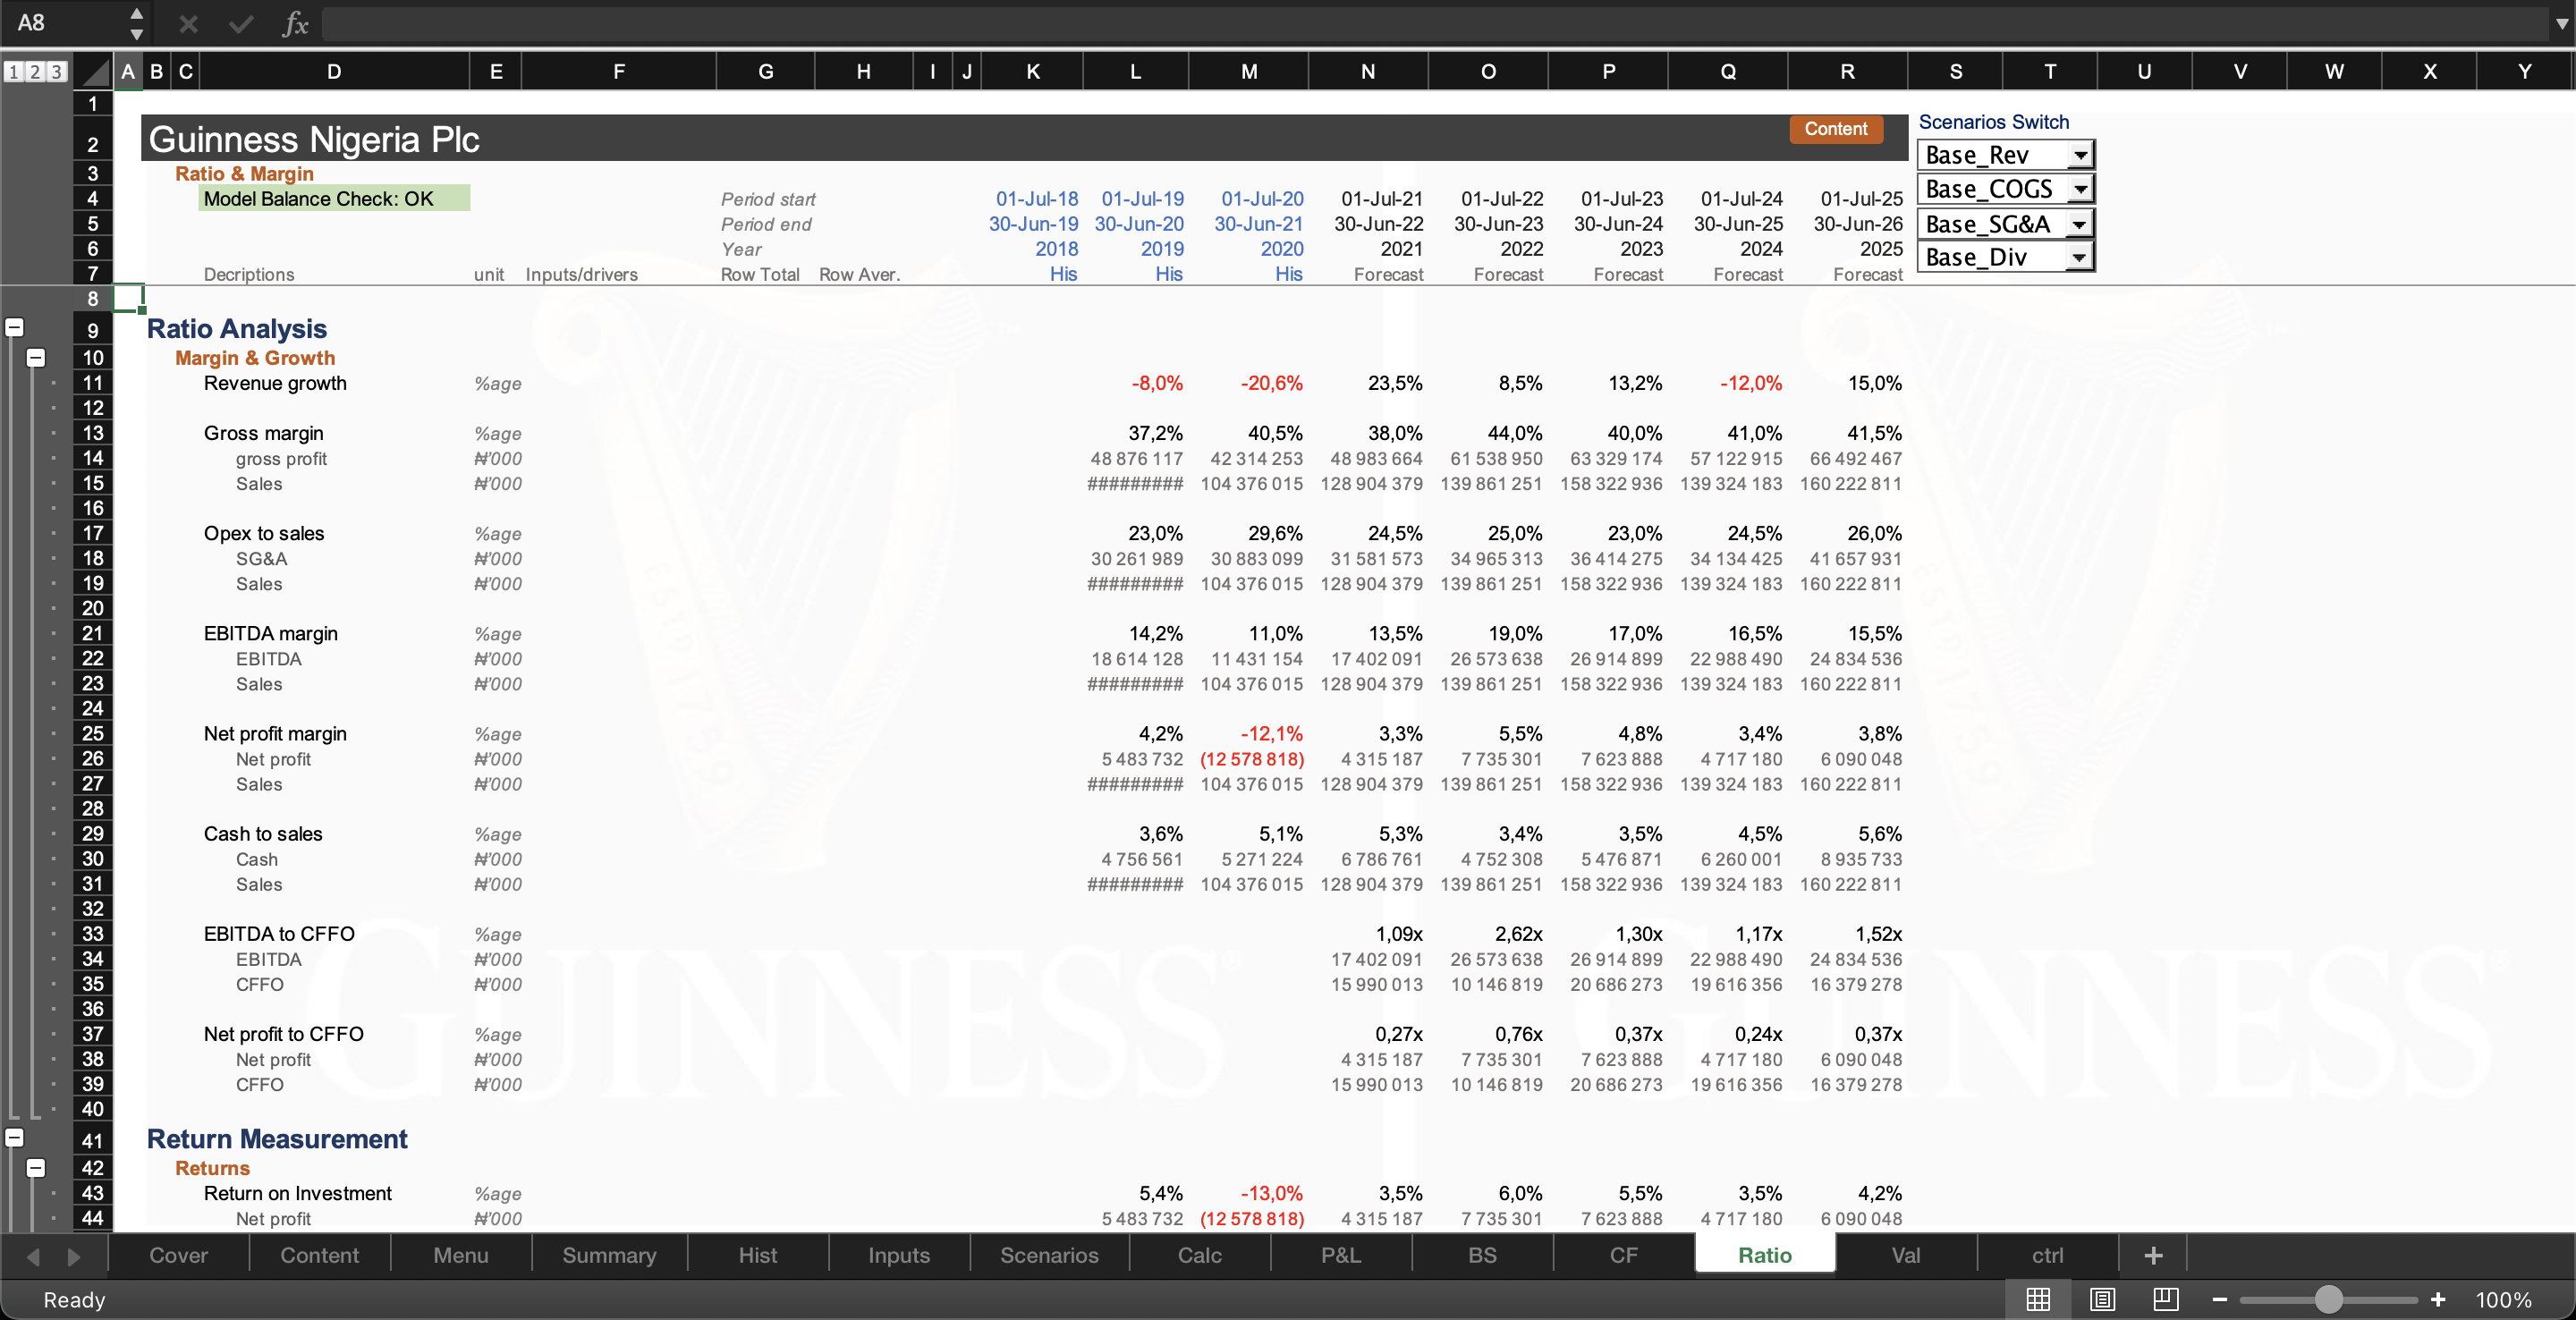This screenshot has height=1320, width=2576.
Task: Click the Scenarios Switch heading
Action: [x=1993, y=122]
